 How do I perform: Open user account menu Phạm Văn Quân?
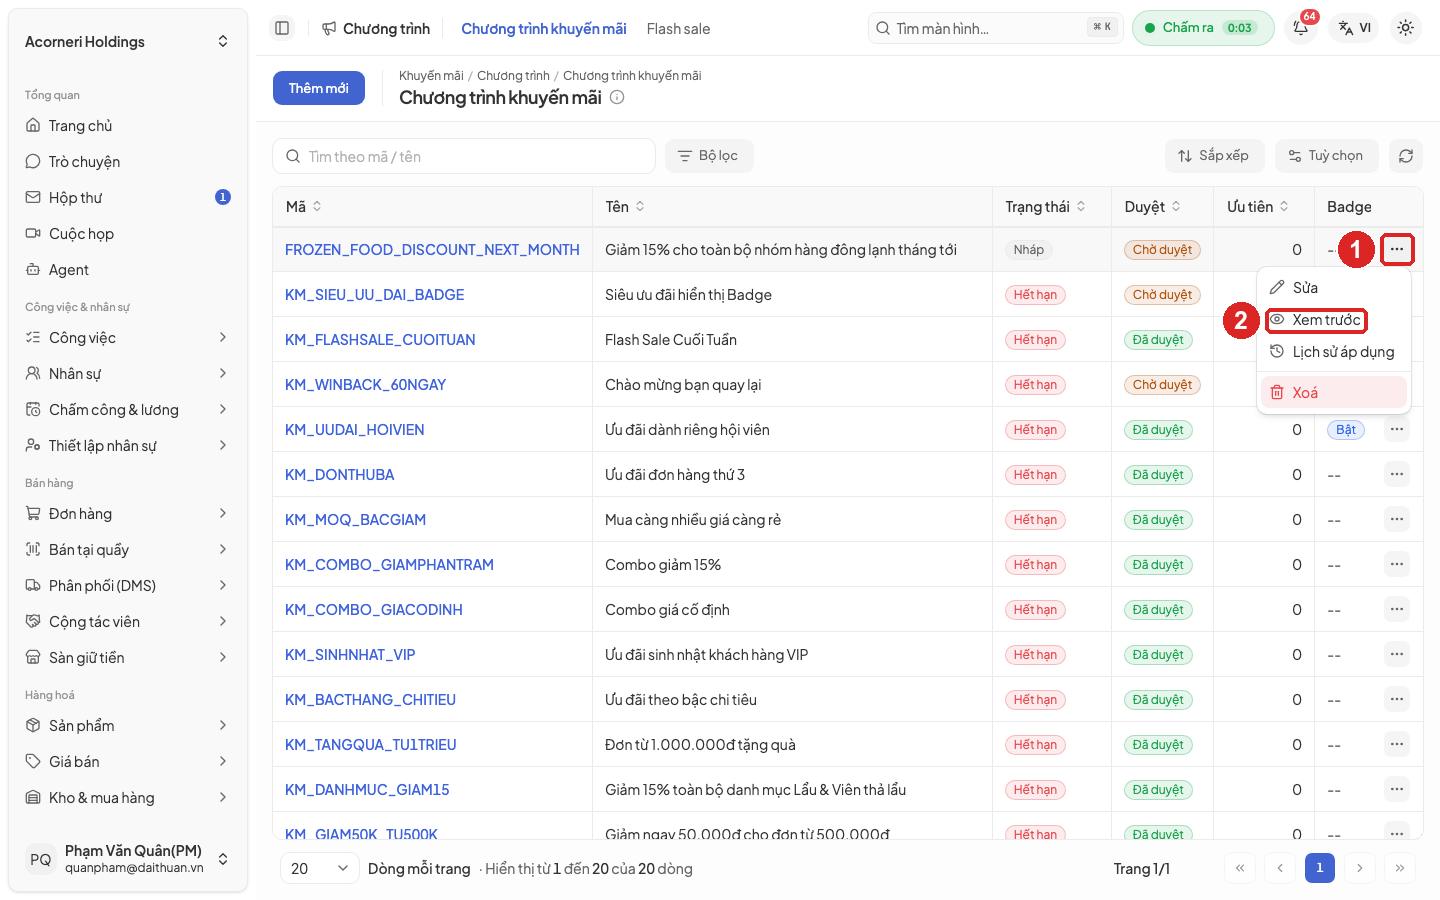tap(128, 859)
